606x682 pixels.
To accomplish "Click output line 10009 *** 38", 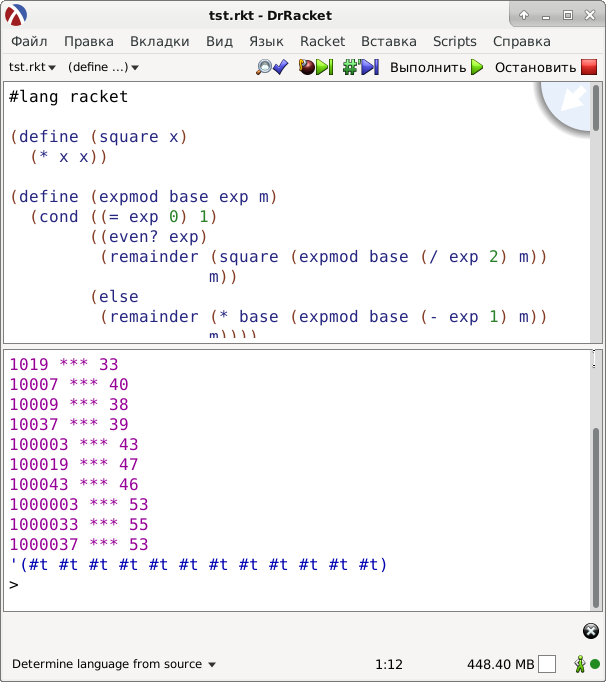I will click(x=69, y=404).
